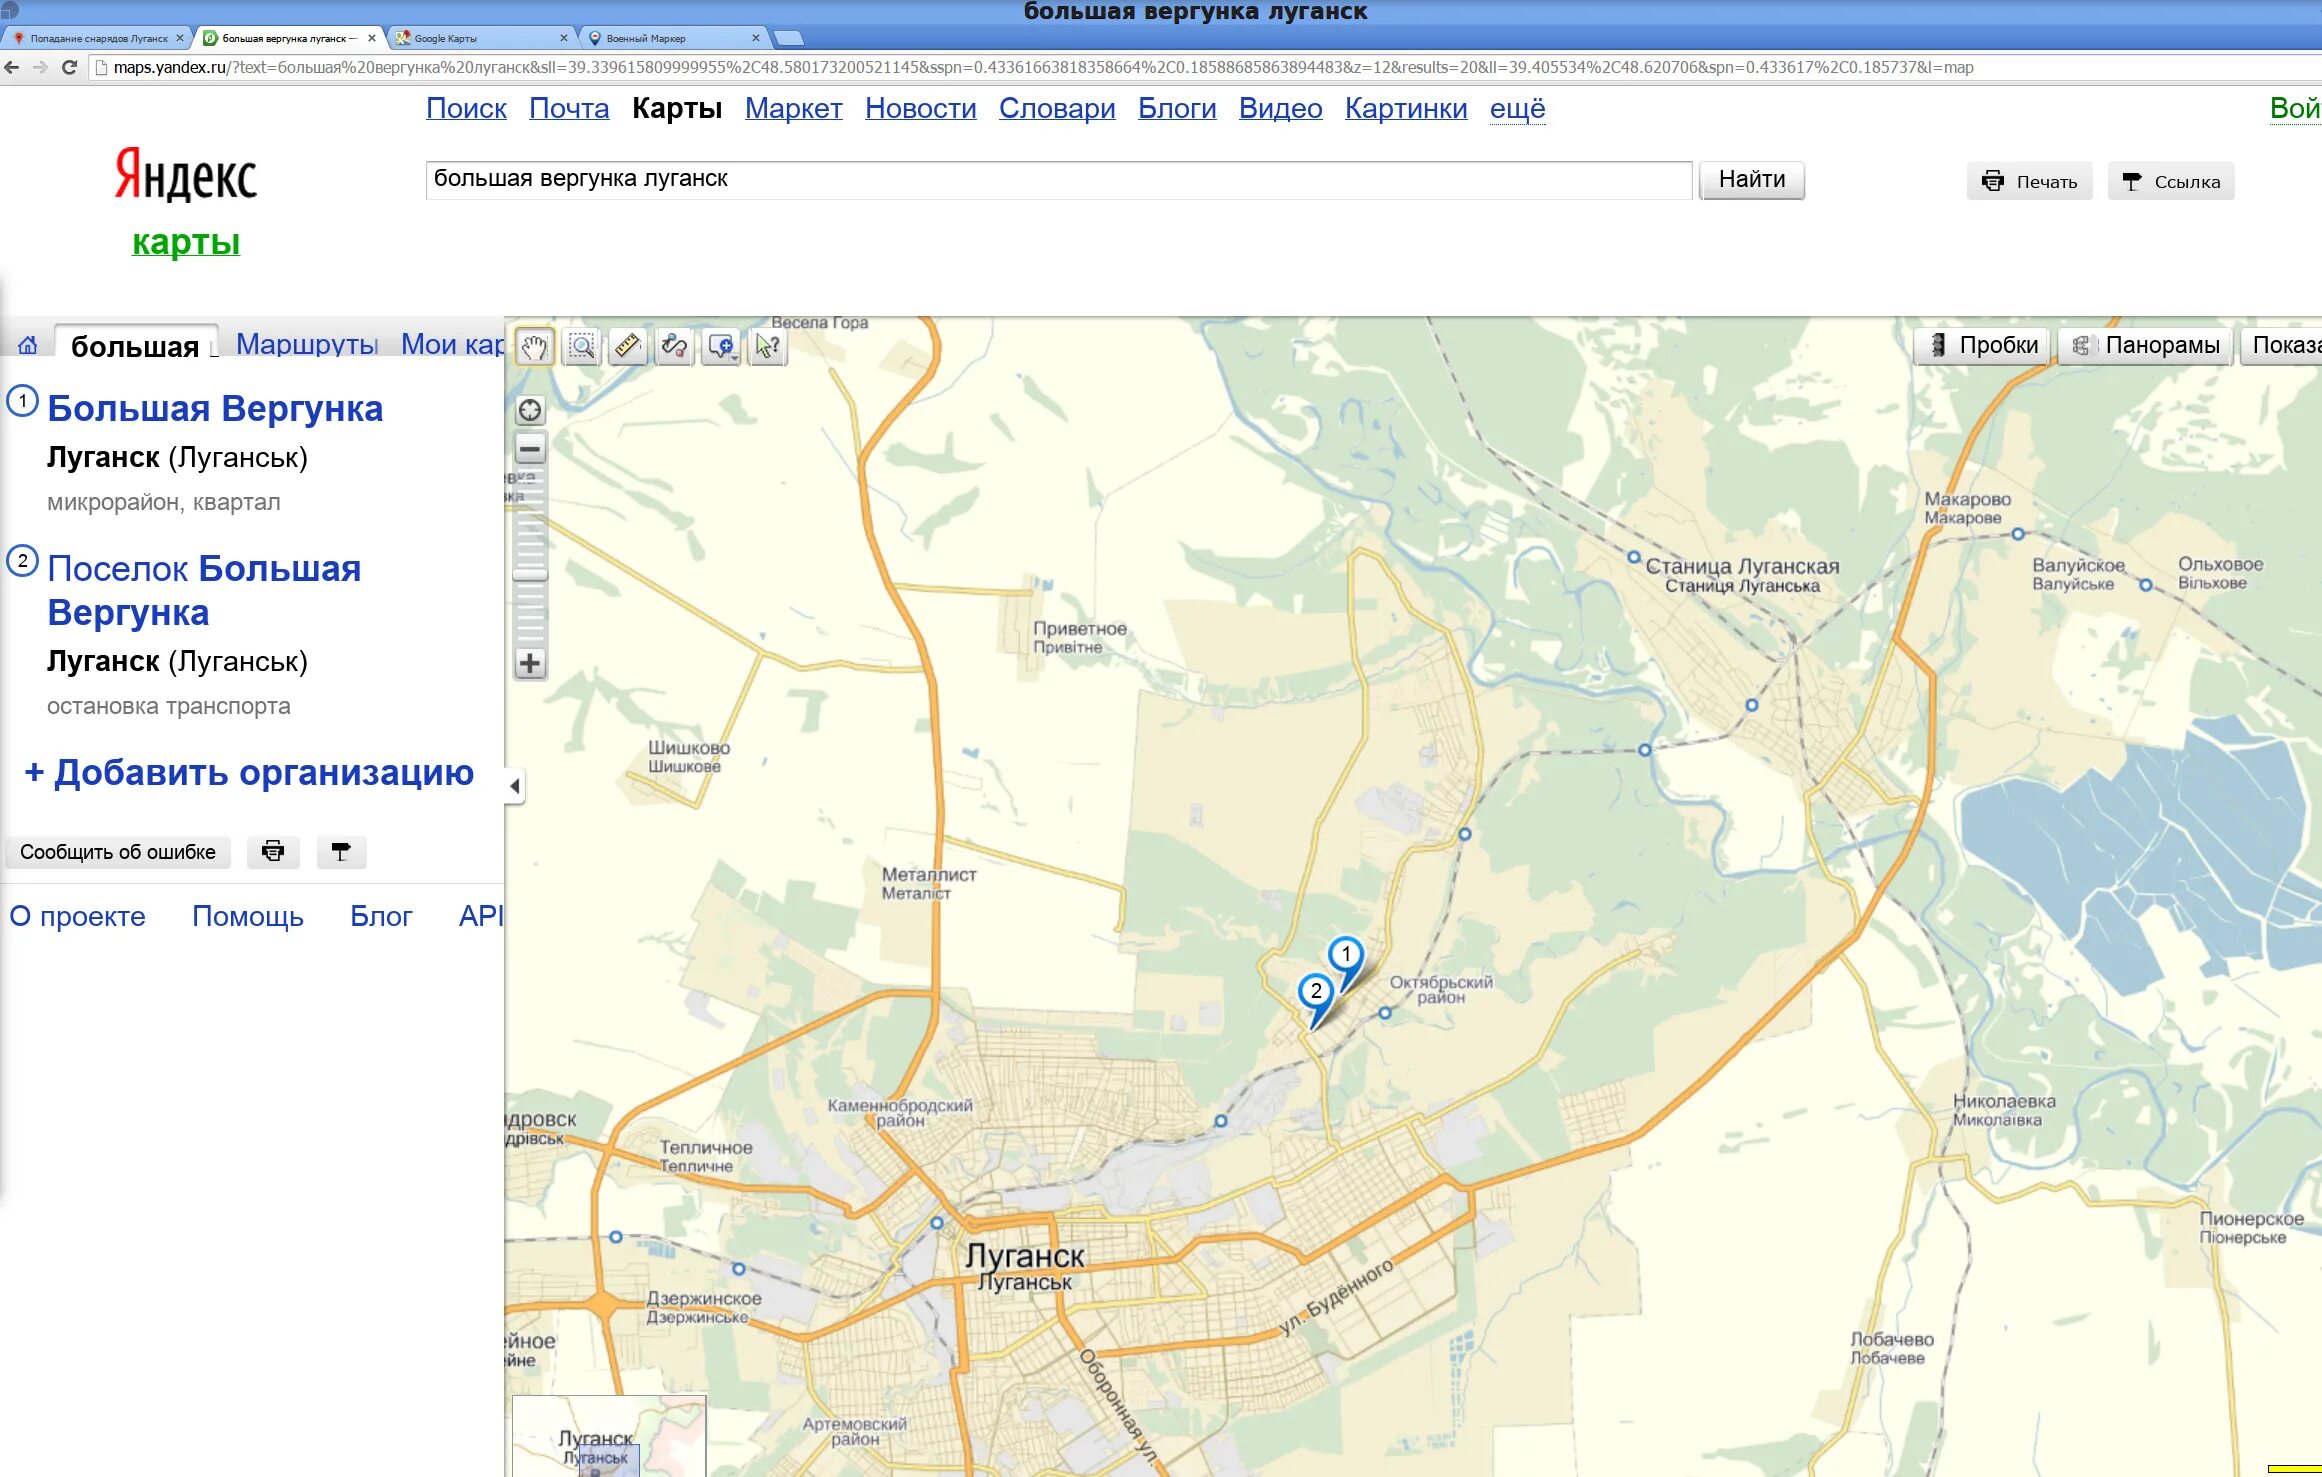Open a new browser tab

(x=789, y=38)
